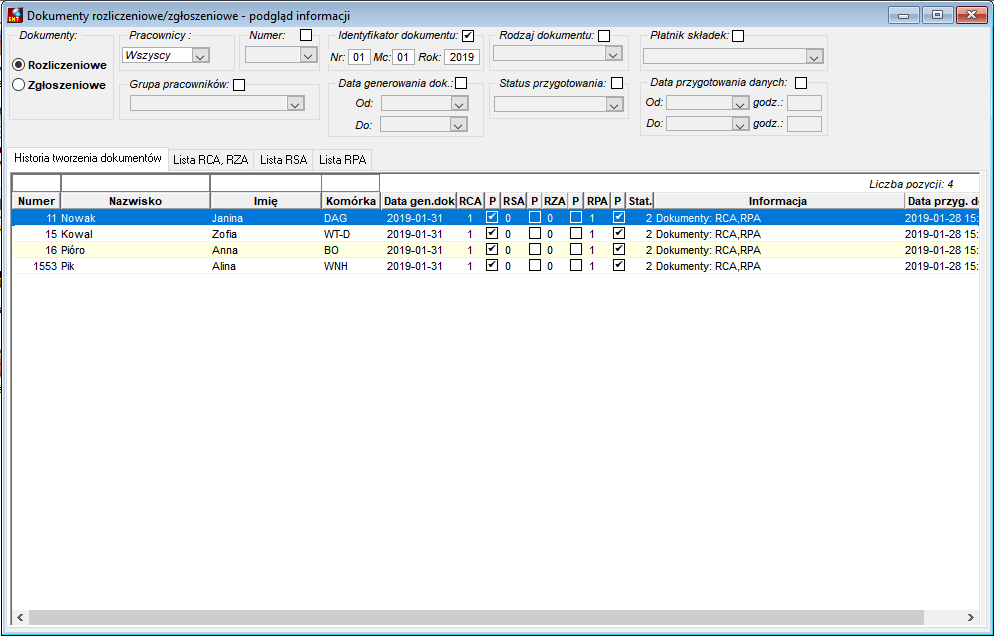
Task: Click the Do godz. time field
Action: pyautogui.click(x=804, y=124)
